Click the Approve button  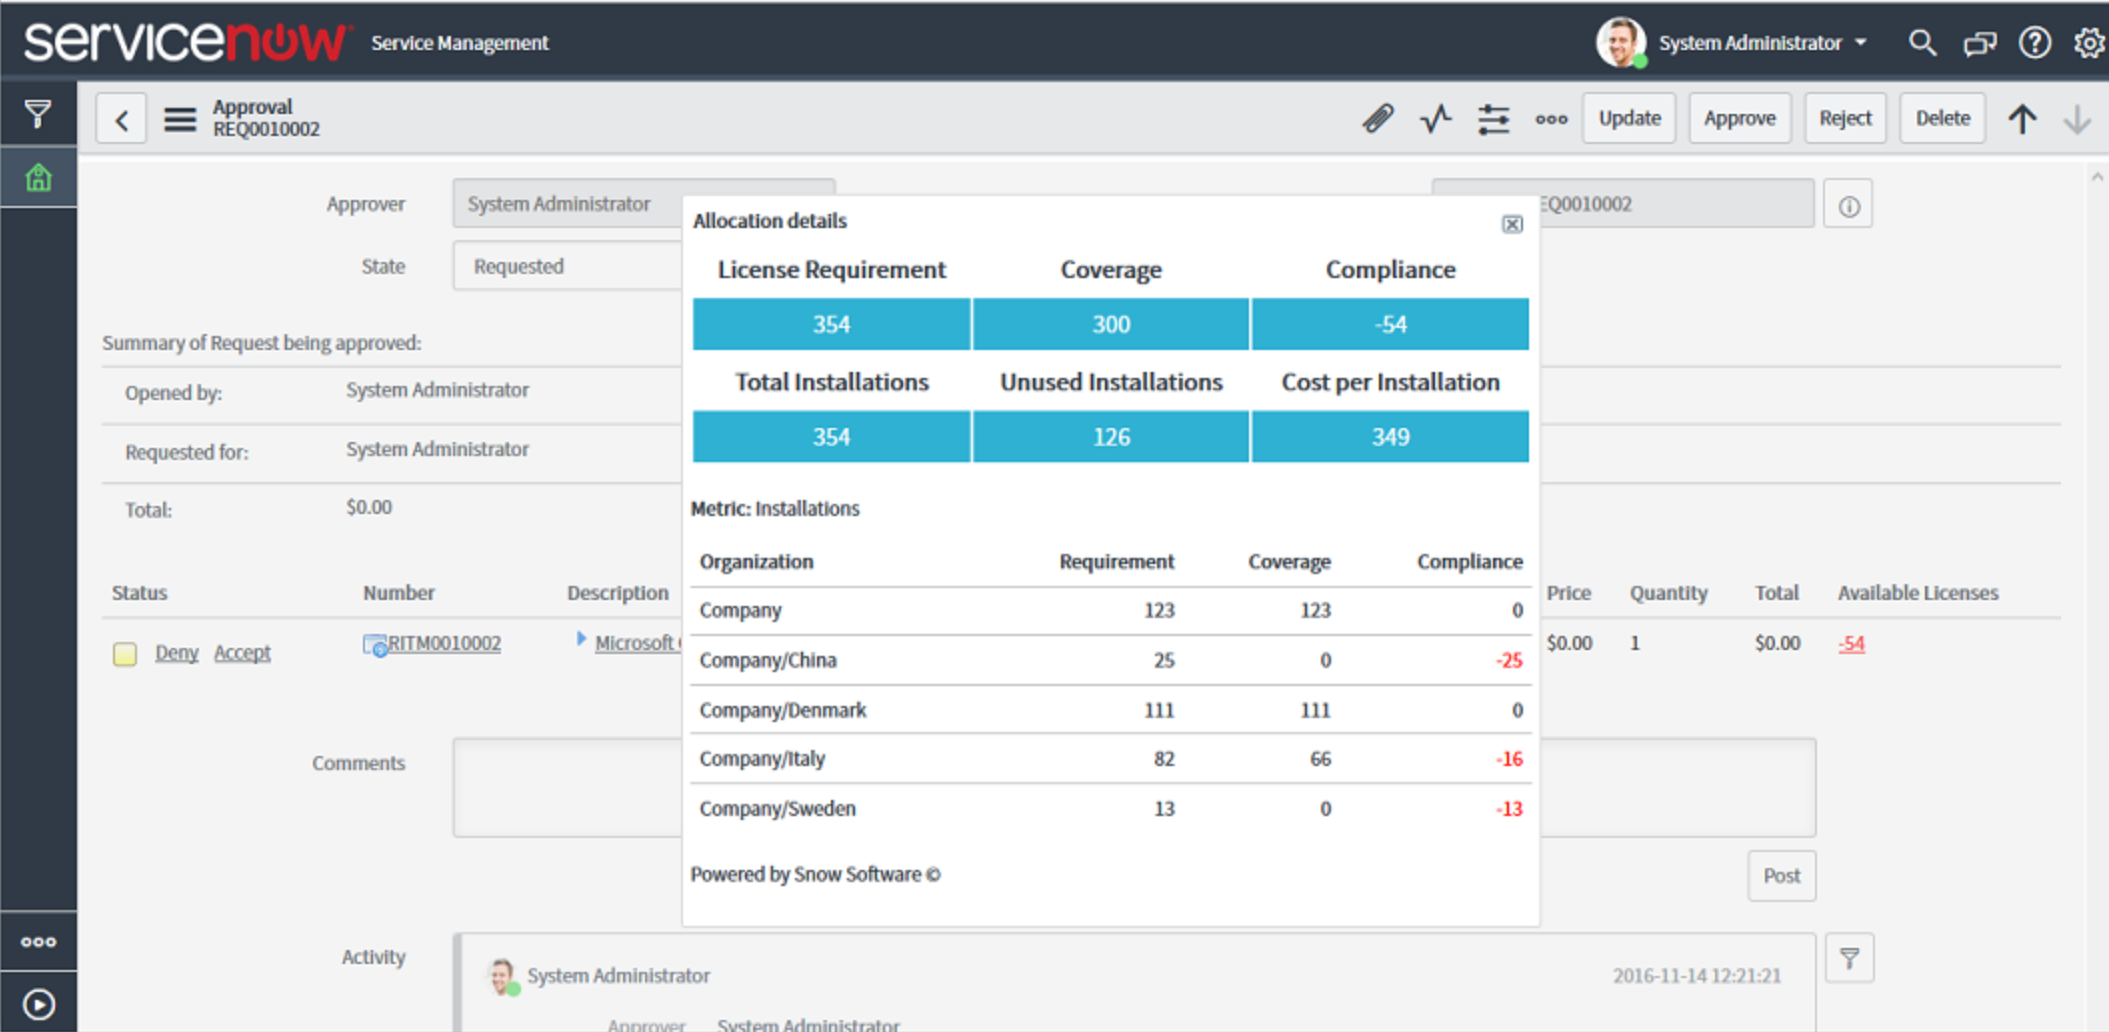click(1740, 117)
